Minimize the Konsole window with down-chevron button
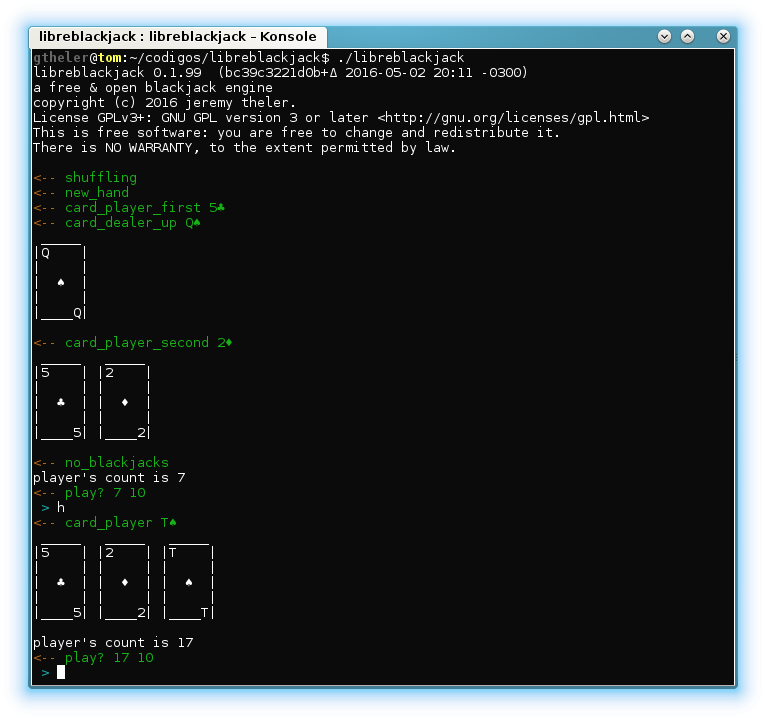Image resolution: width=765 pixels, height=718 pixels. (664, 37)
